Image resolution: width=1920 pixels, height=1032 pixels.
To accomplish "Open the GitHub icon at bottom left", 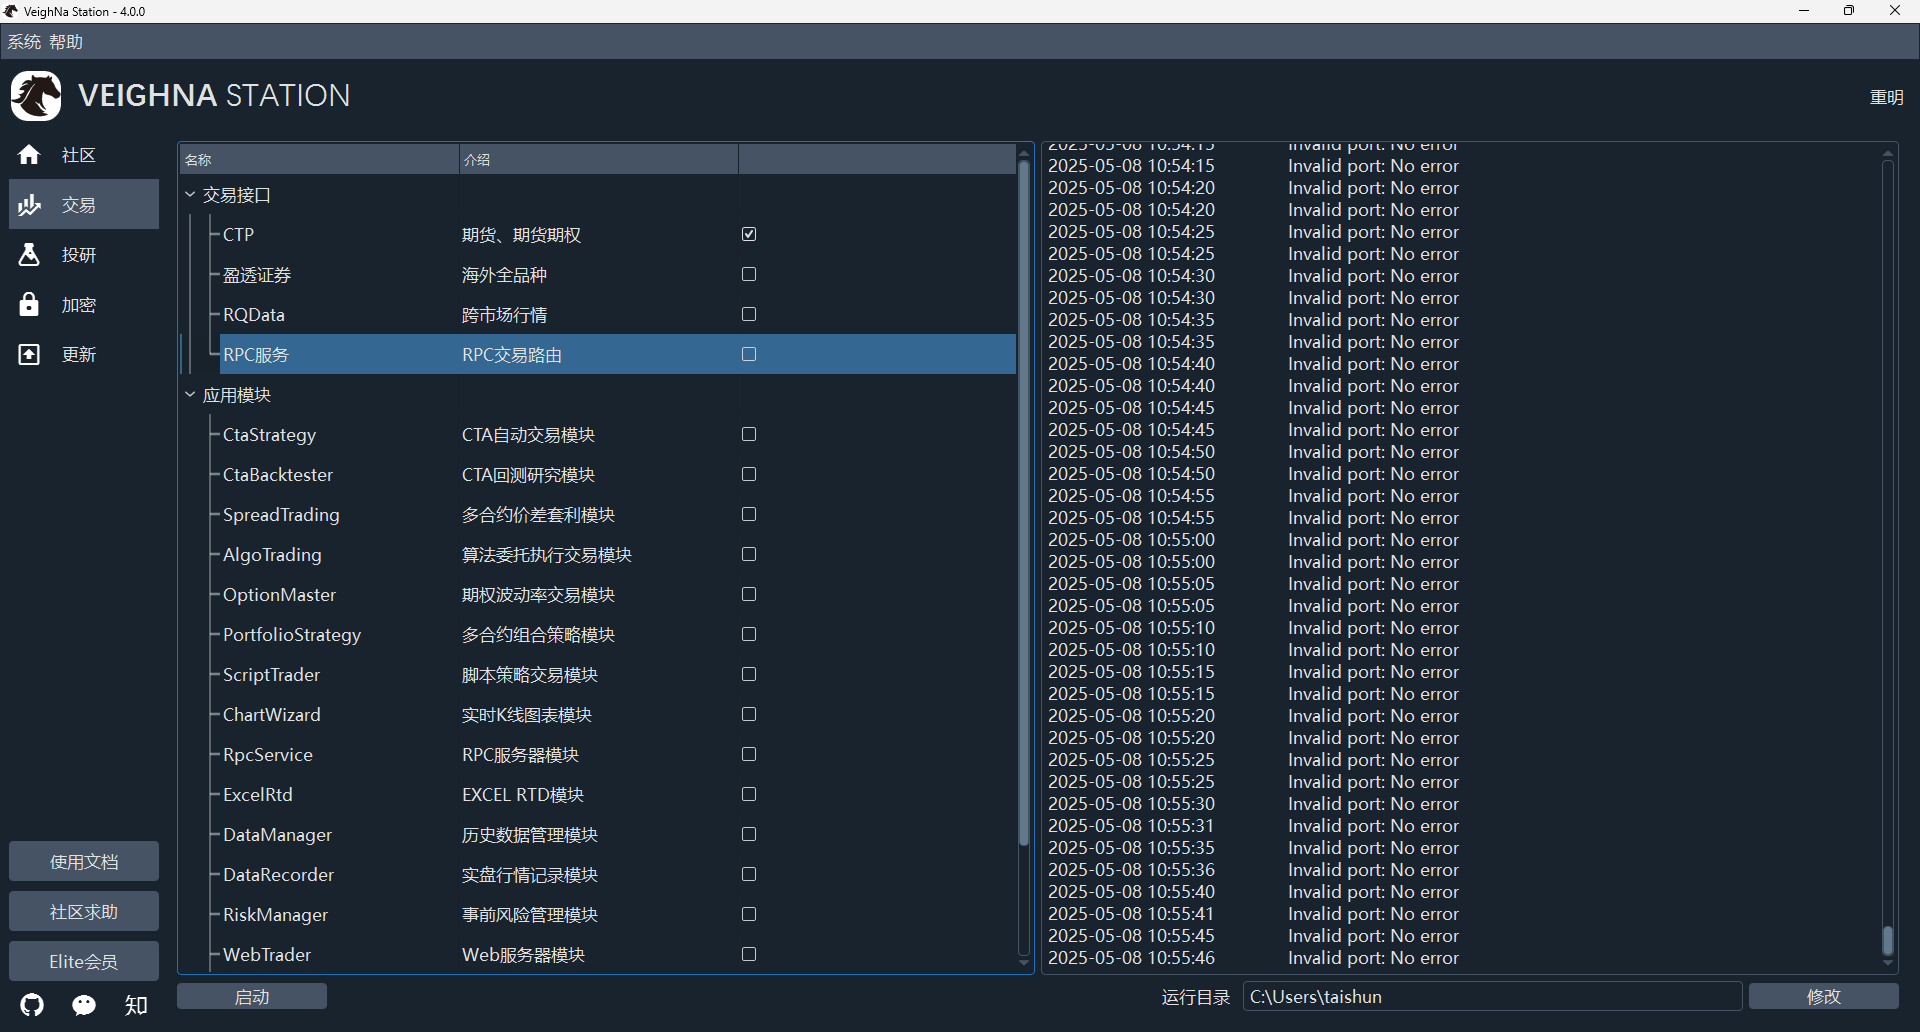I will coord(33,1005).
